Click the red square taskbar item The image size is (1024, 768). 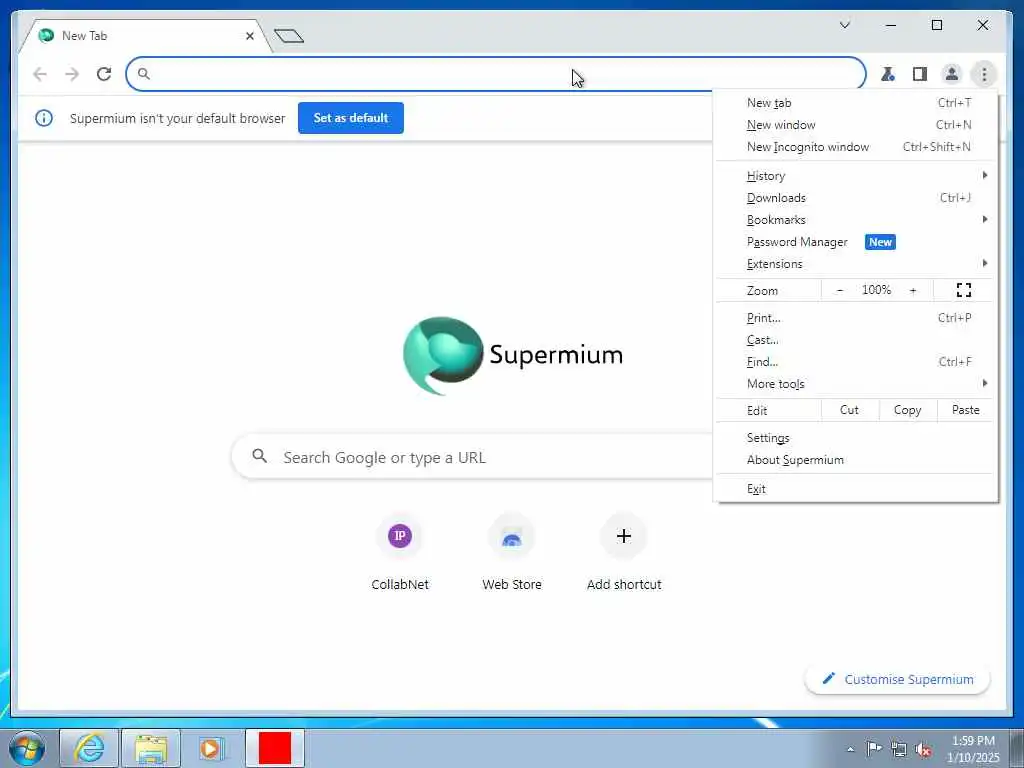coord(275,748)
